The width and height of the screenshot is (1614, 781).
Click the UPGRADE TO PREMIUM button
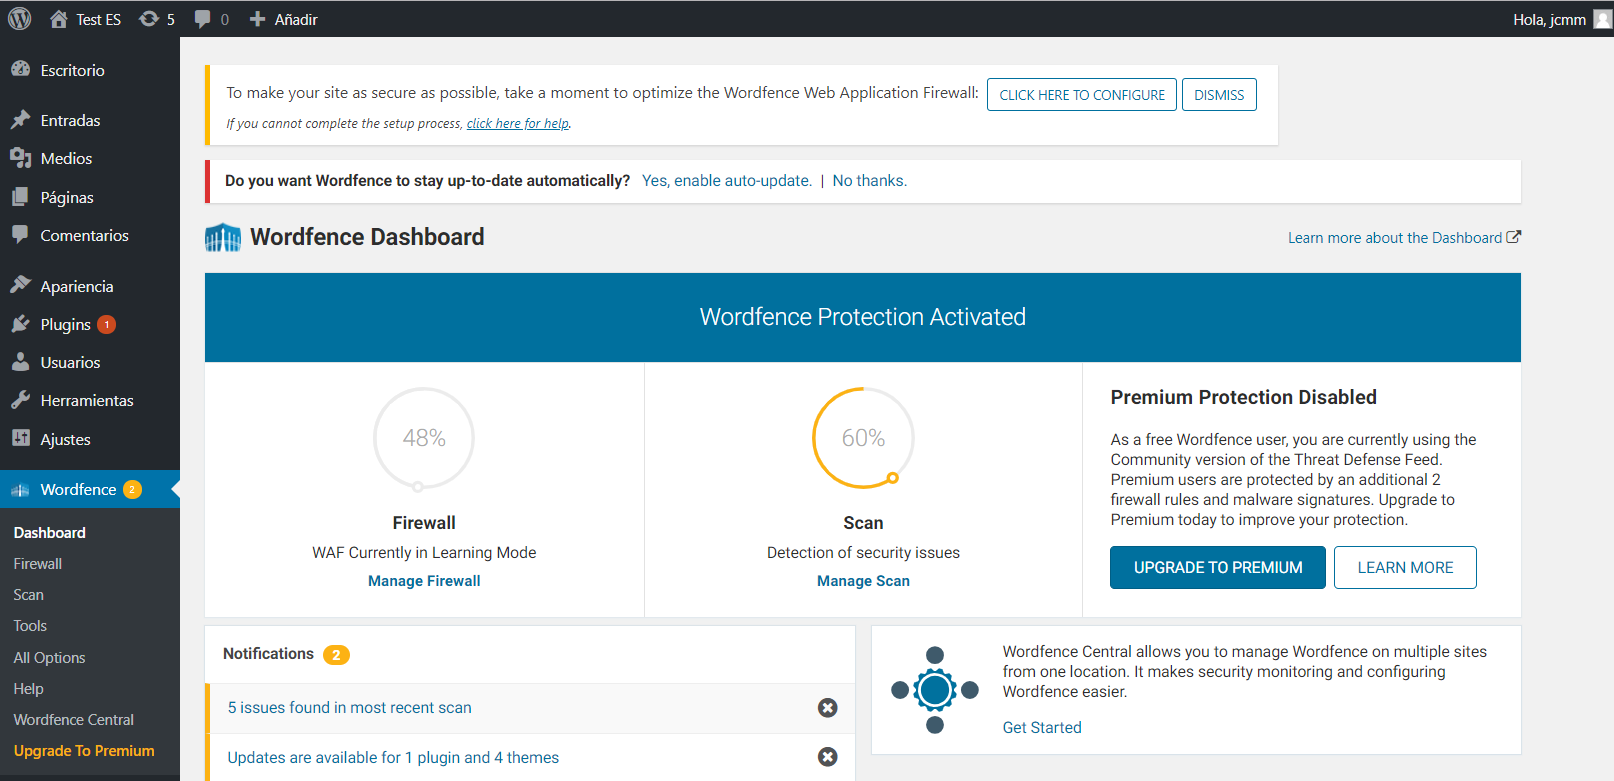1217,567
